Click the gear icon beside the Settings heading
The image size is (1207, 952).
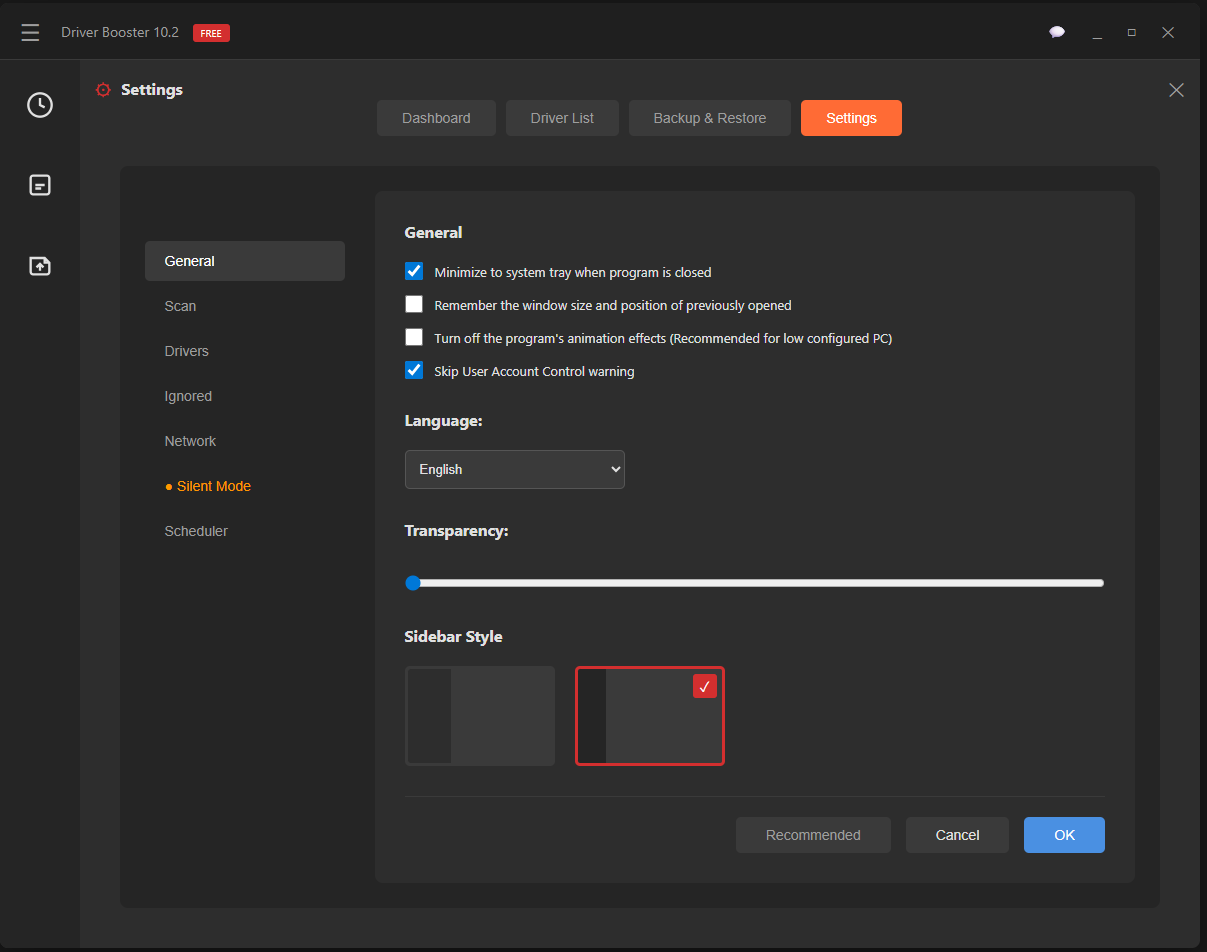[103, 89]
